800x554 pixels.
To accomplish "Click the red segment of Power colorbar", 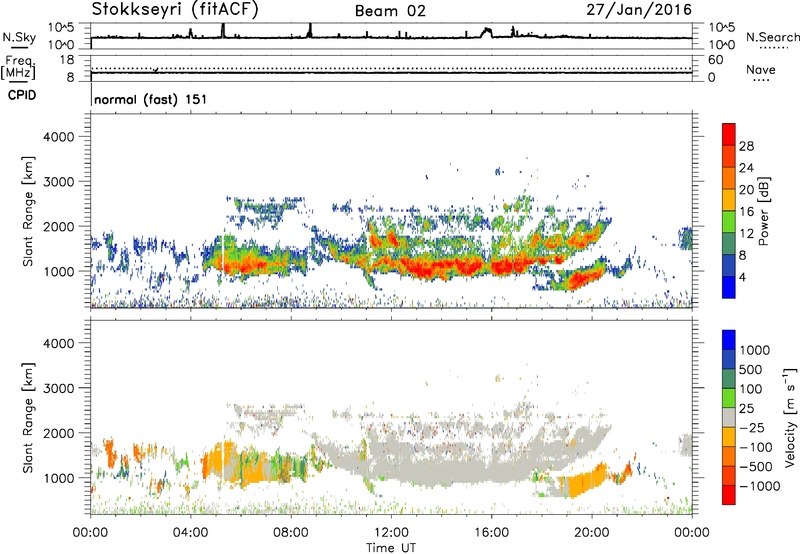I will pyautogui.click(x=729, y=134).
